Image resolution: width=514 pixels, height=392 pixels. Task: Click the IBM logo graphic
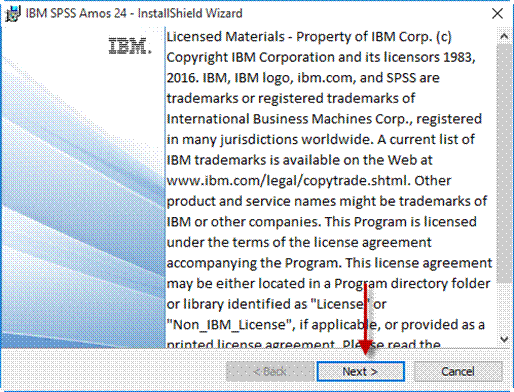(130, 46)
